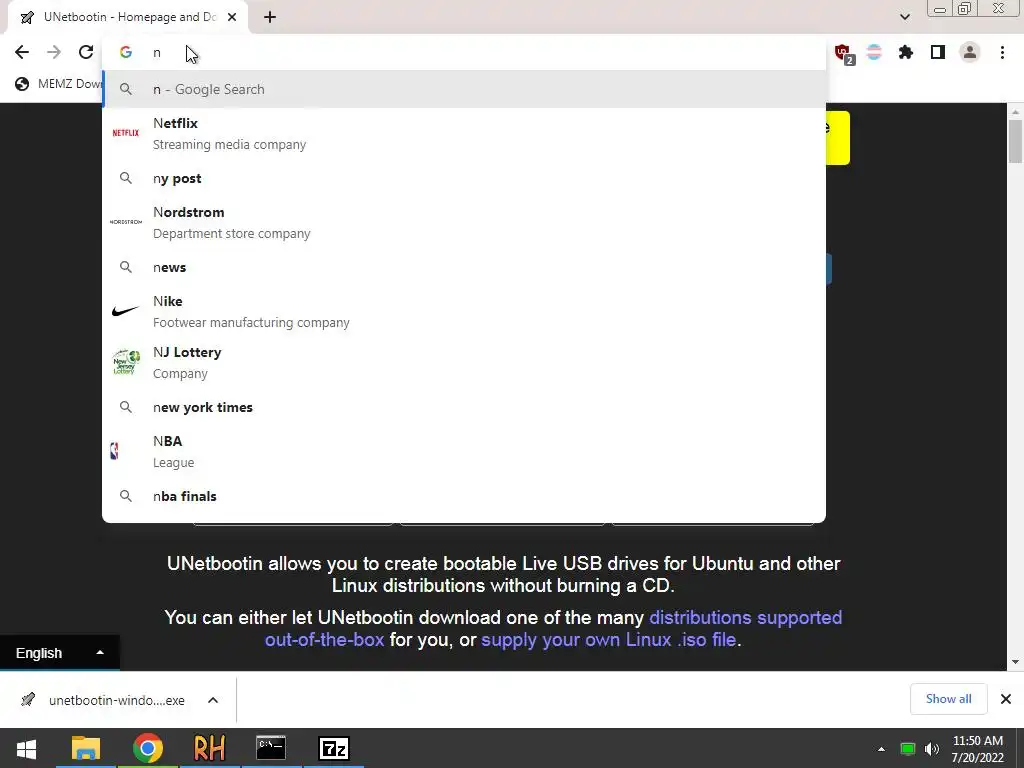Open the English language dropdown
The height and width of the screenshot is (768, 1024).
(59, 653)
